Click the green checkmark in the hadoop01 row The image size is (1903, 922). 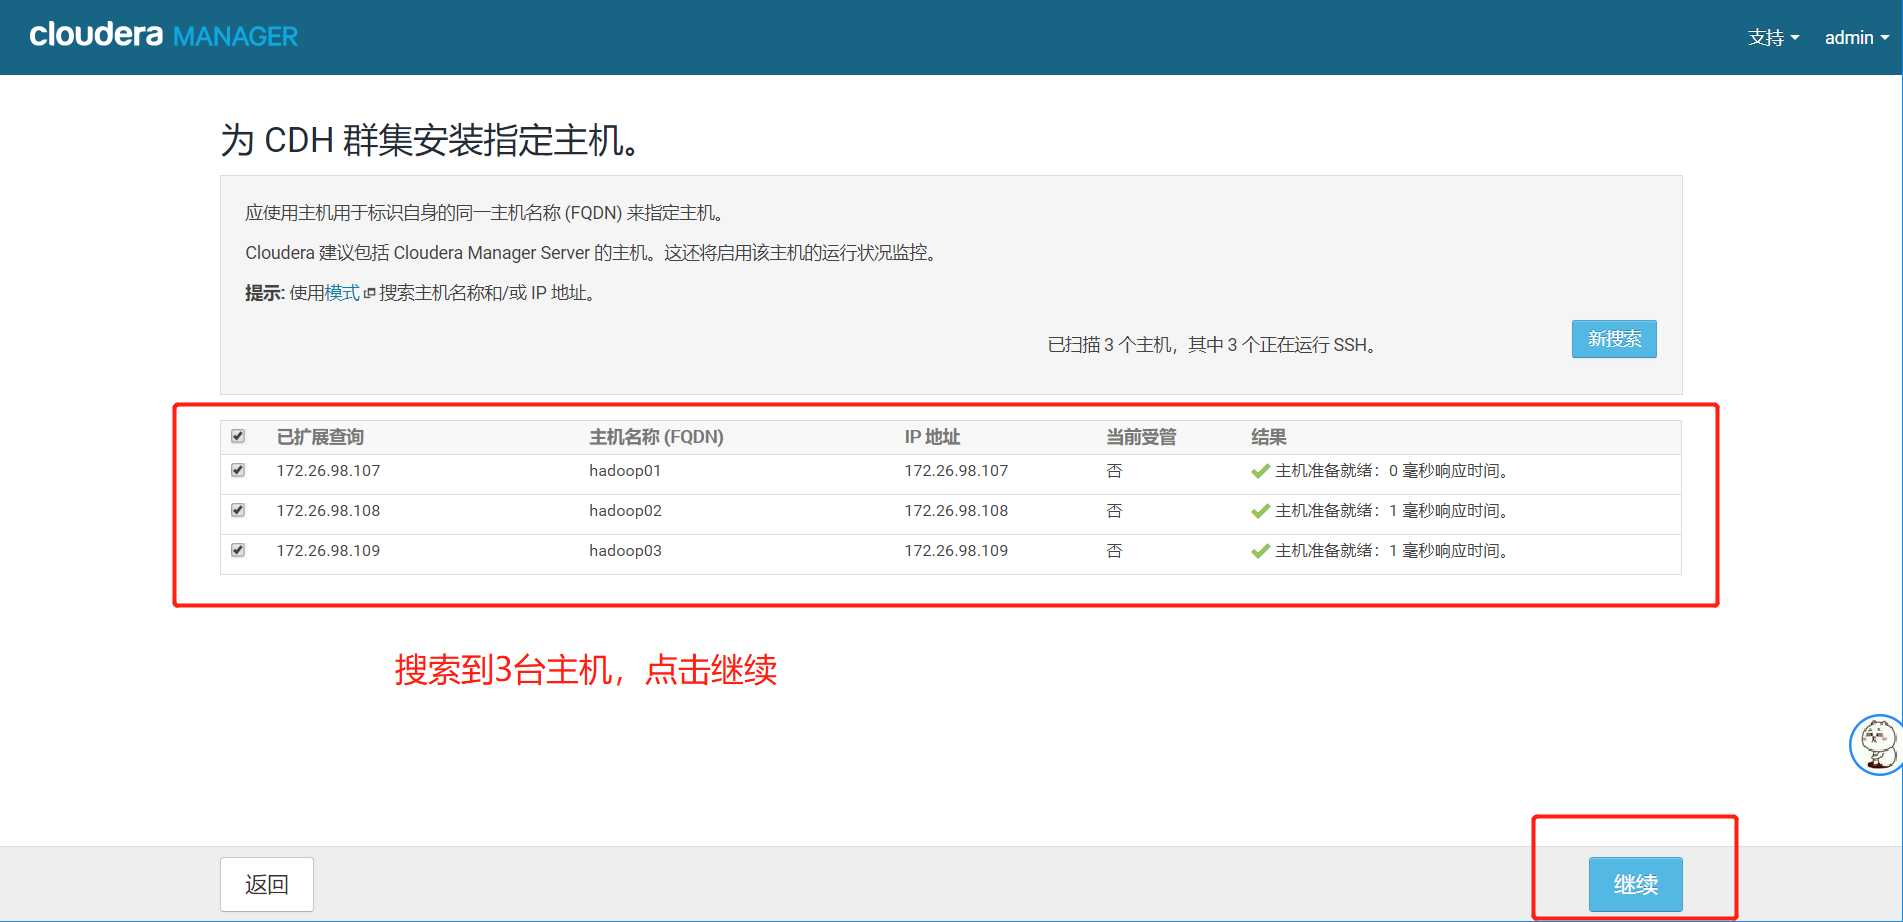tap(1260, 471)
